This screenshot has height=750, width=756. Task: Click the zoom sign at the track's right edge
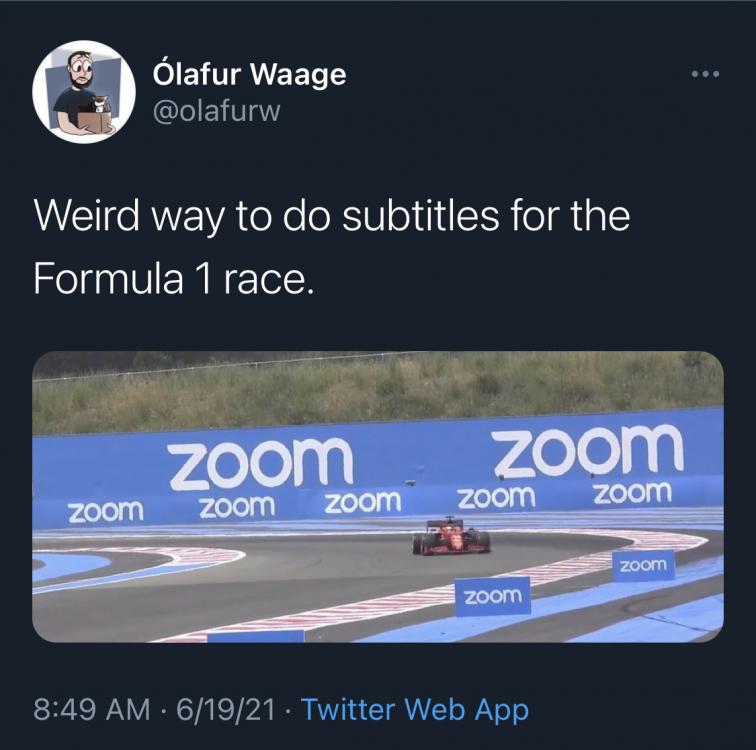(643, 566)
